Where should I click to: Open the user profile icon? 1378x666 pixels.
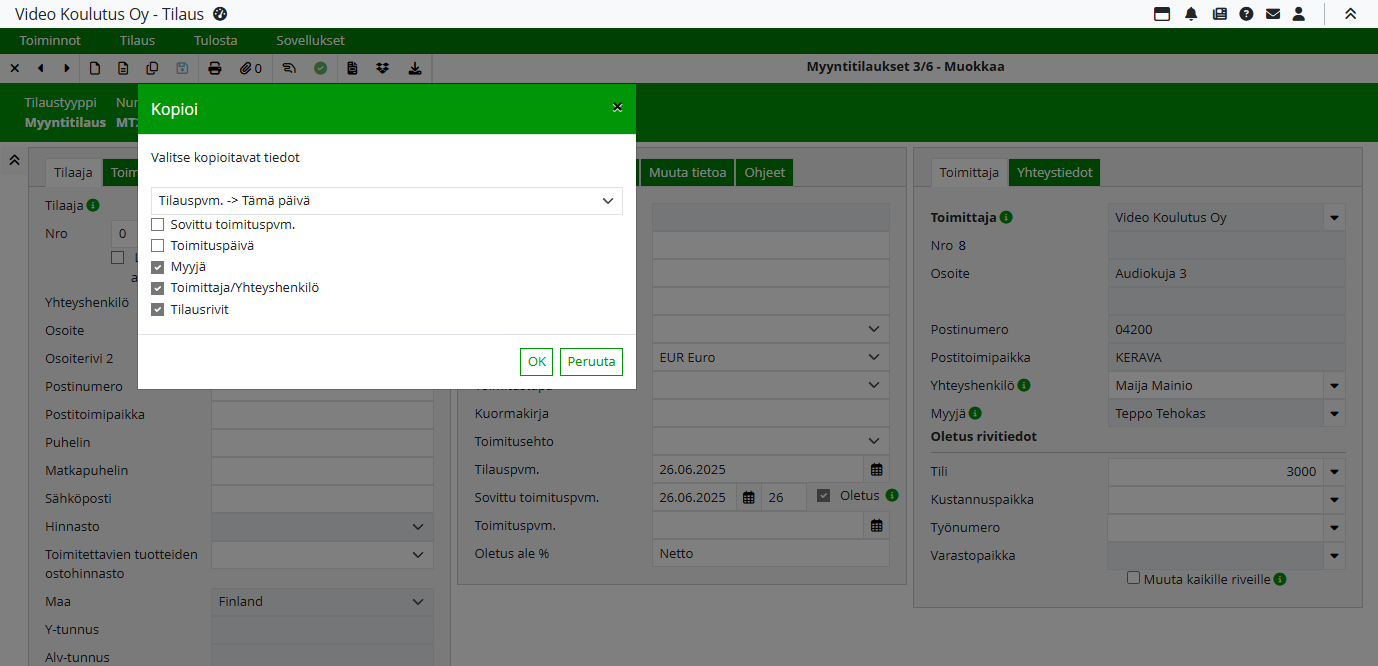pos(1299,14)
